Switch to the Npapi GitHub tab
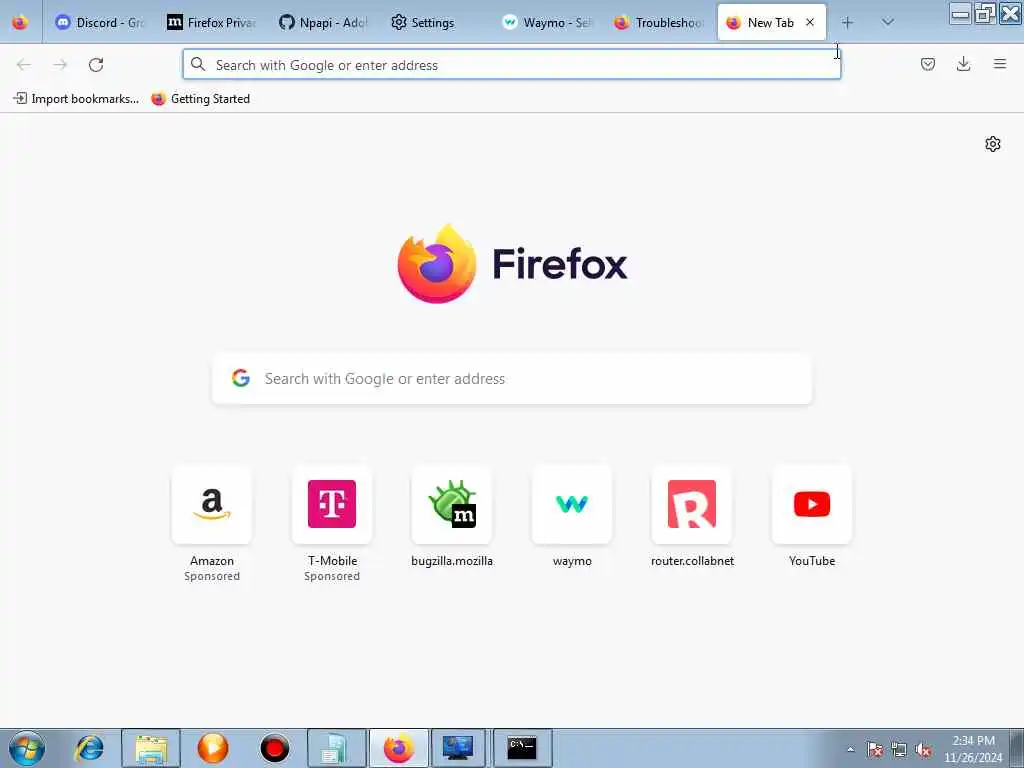The height and width of the screenshot is (768, 1024). [323, 22]
